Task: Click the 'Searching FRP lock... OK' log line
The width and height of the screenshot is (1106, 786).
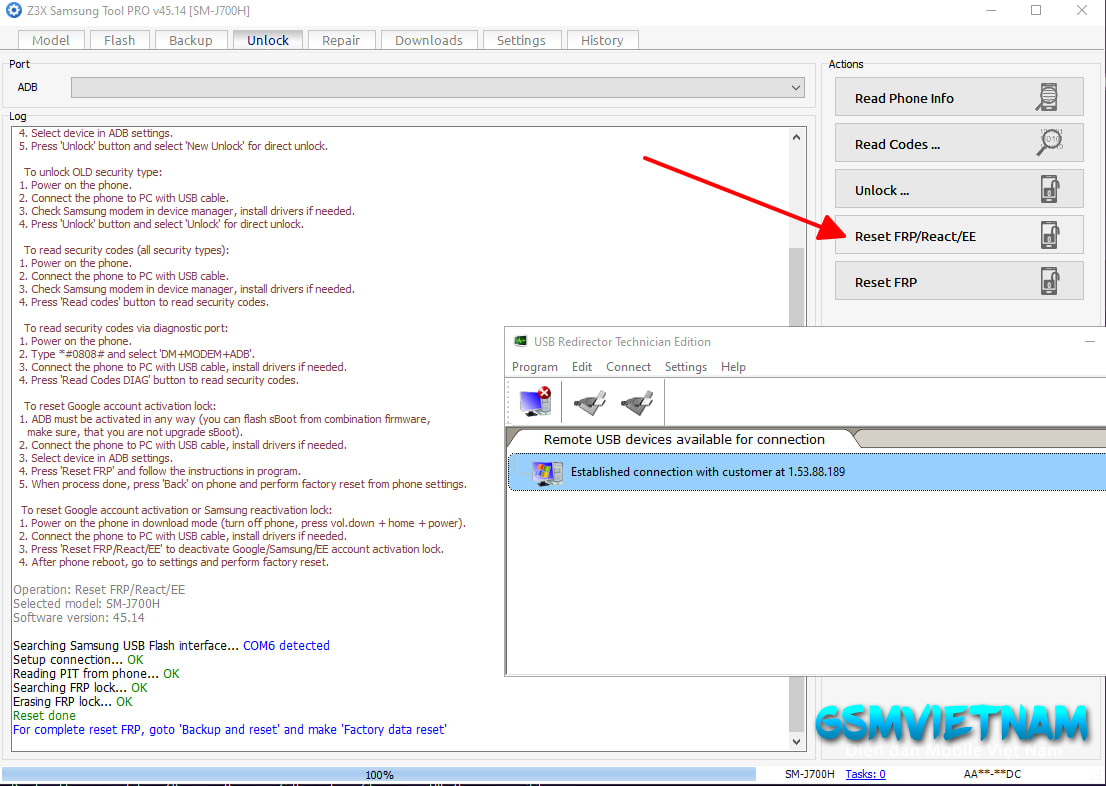Action: coord(80,688)
